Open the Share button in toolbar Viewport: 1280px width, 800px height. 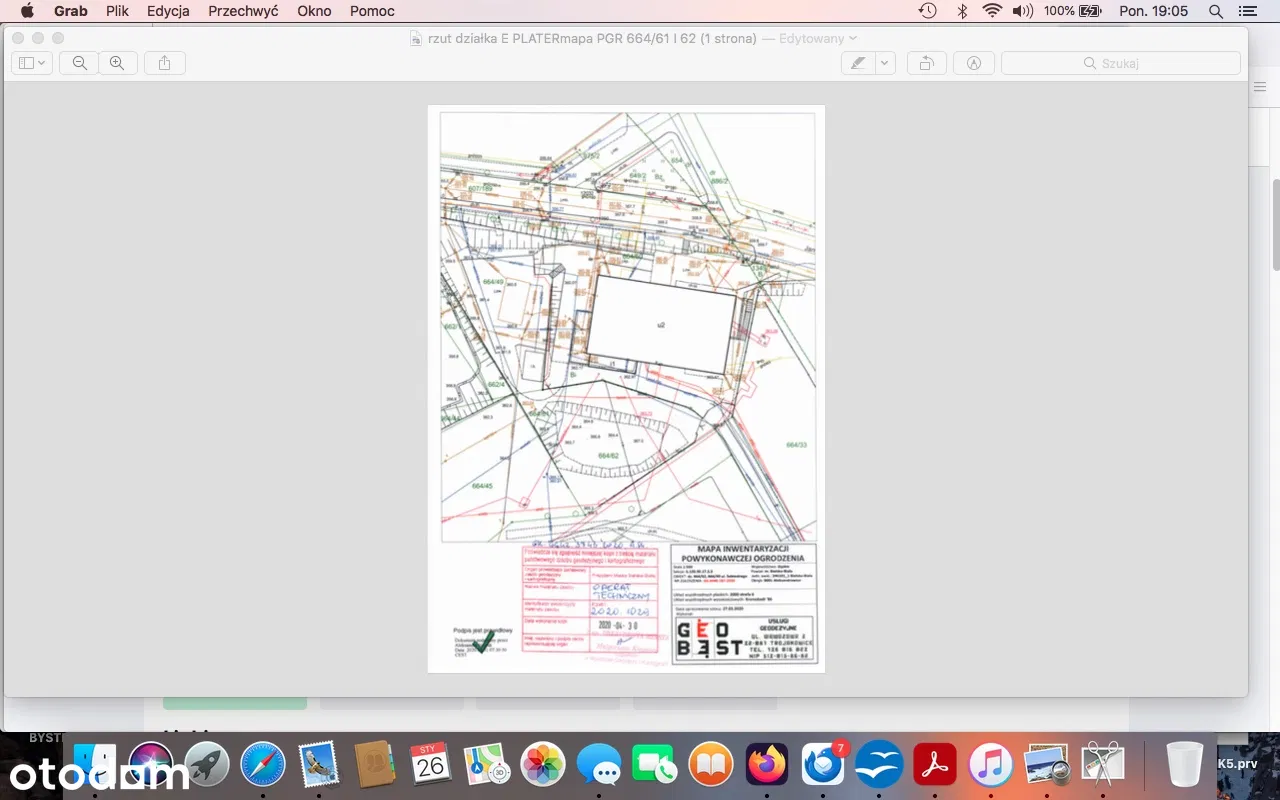tap(165, 63)
